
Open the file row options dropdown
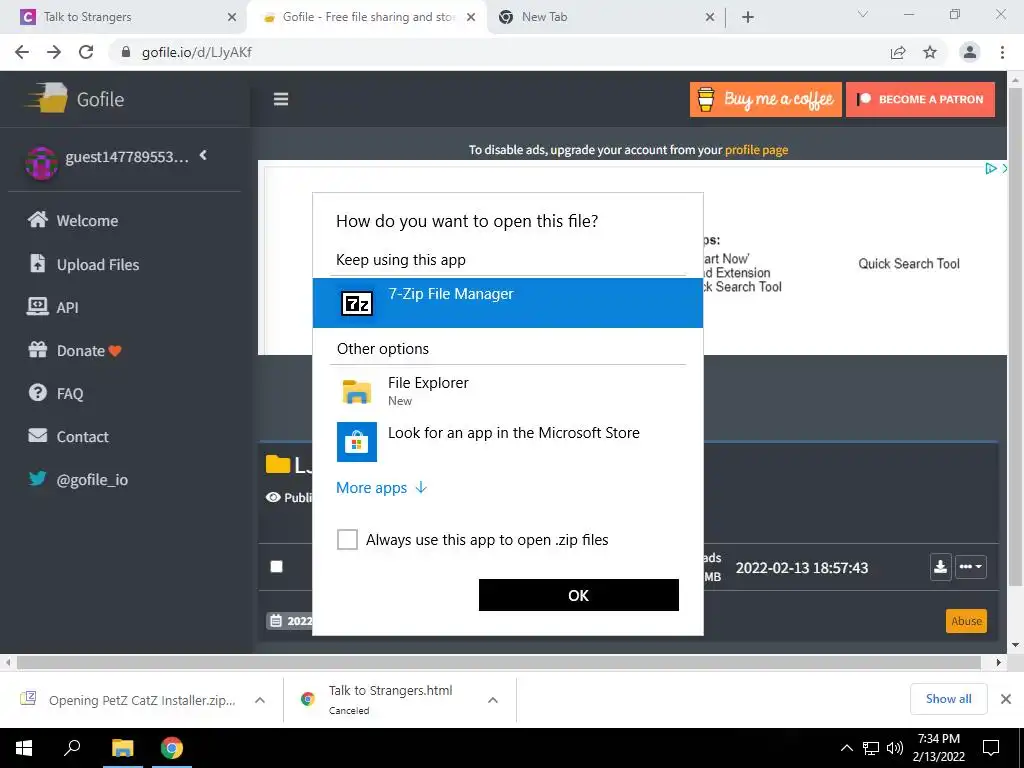(970, 566)
